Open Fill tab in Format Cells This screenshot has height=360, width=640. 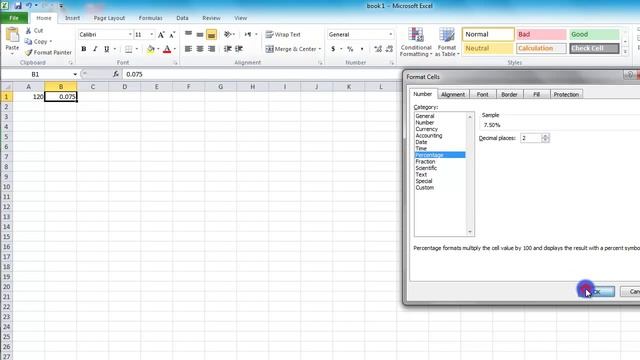click(x=536, y=94)
